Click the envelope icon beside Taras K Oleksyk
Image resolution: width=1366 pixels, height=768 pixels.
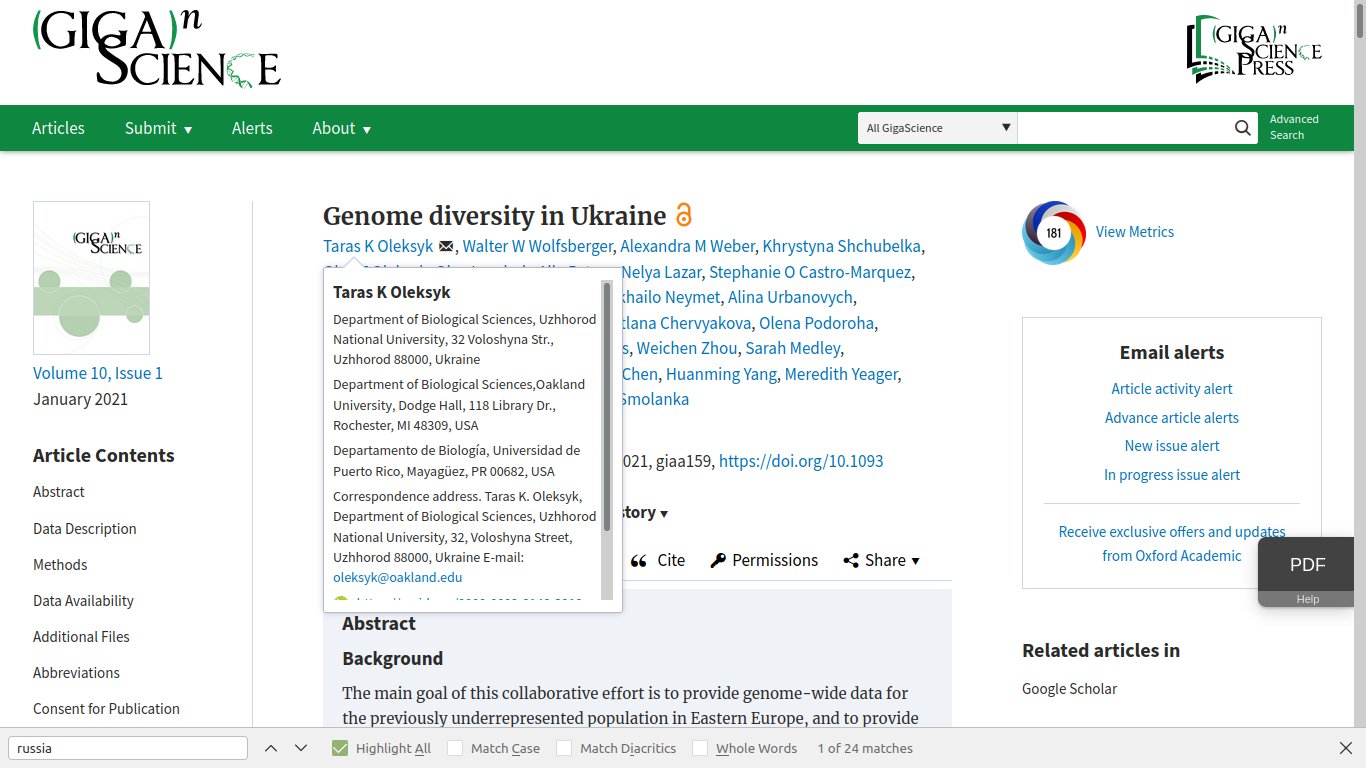pos(446,246)
